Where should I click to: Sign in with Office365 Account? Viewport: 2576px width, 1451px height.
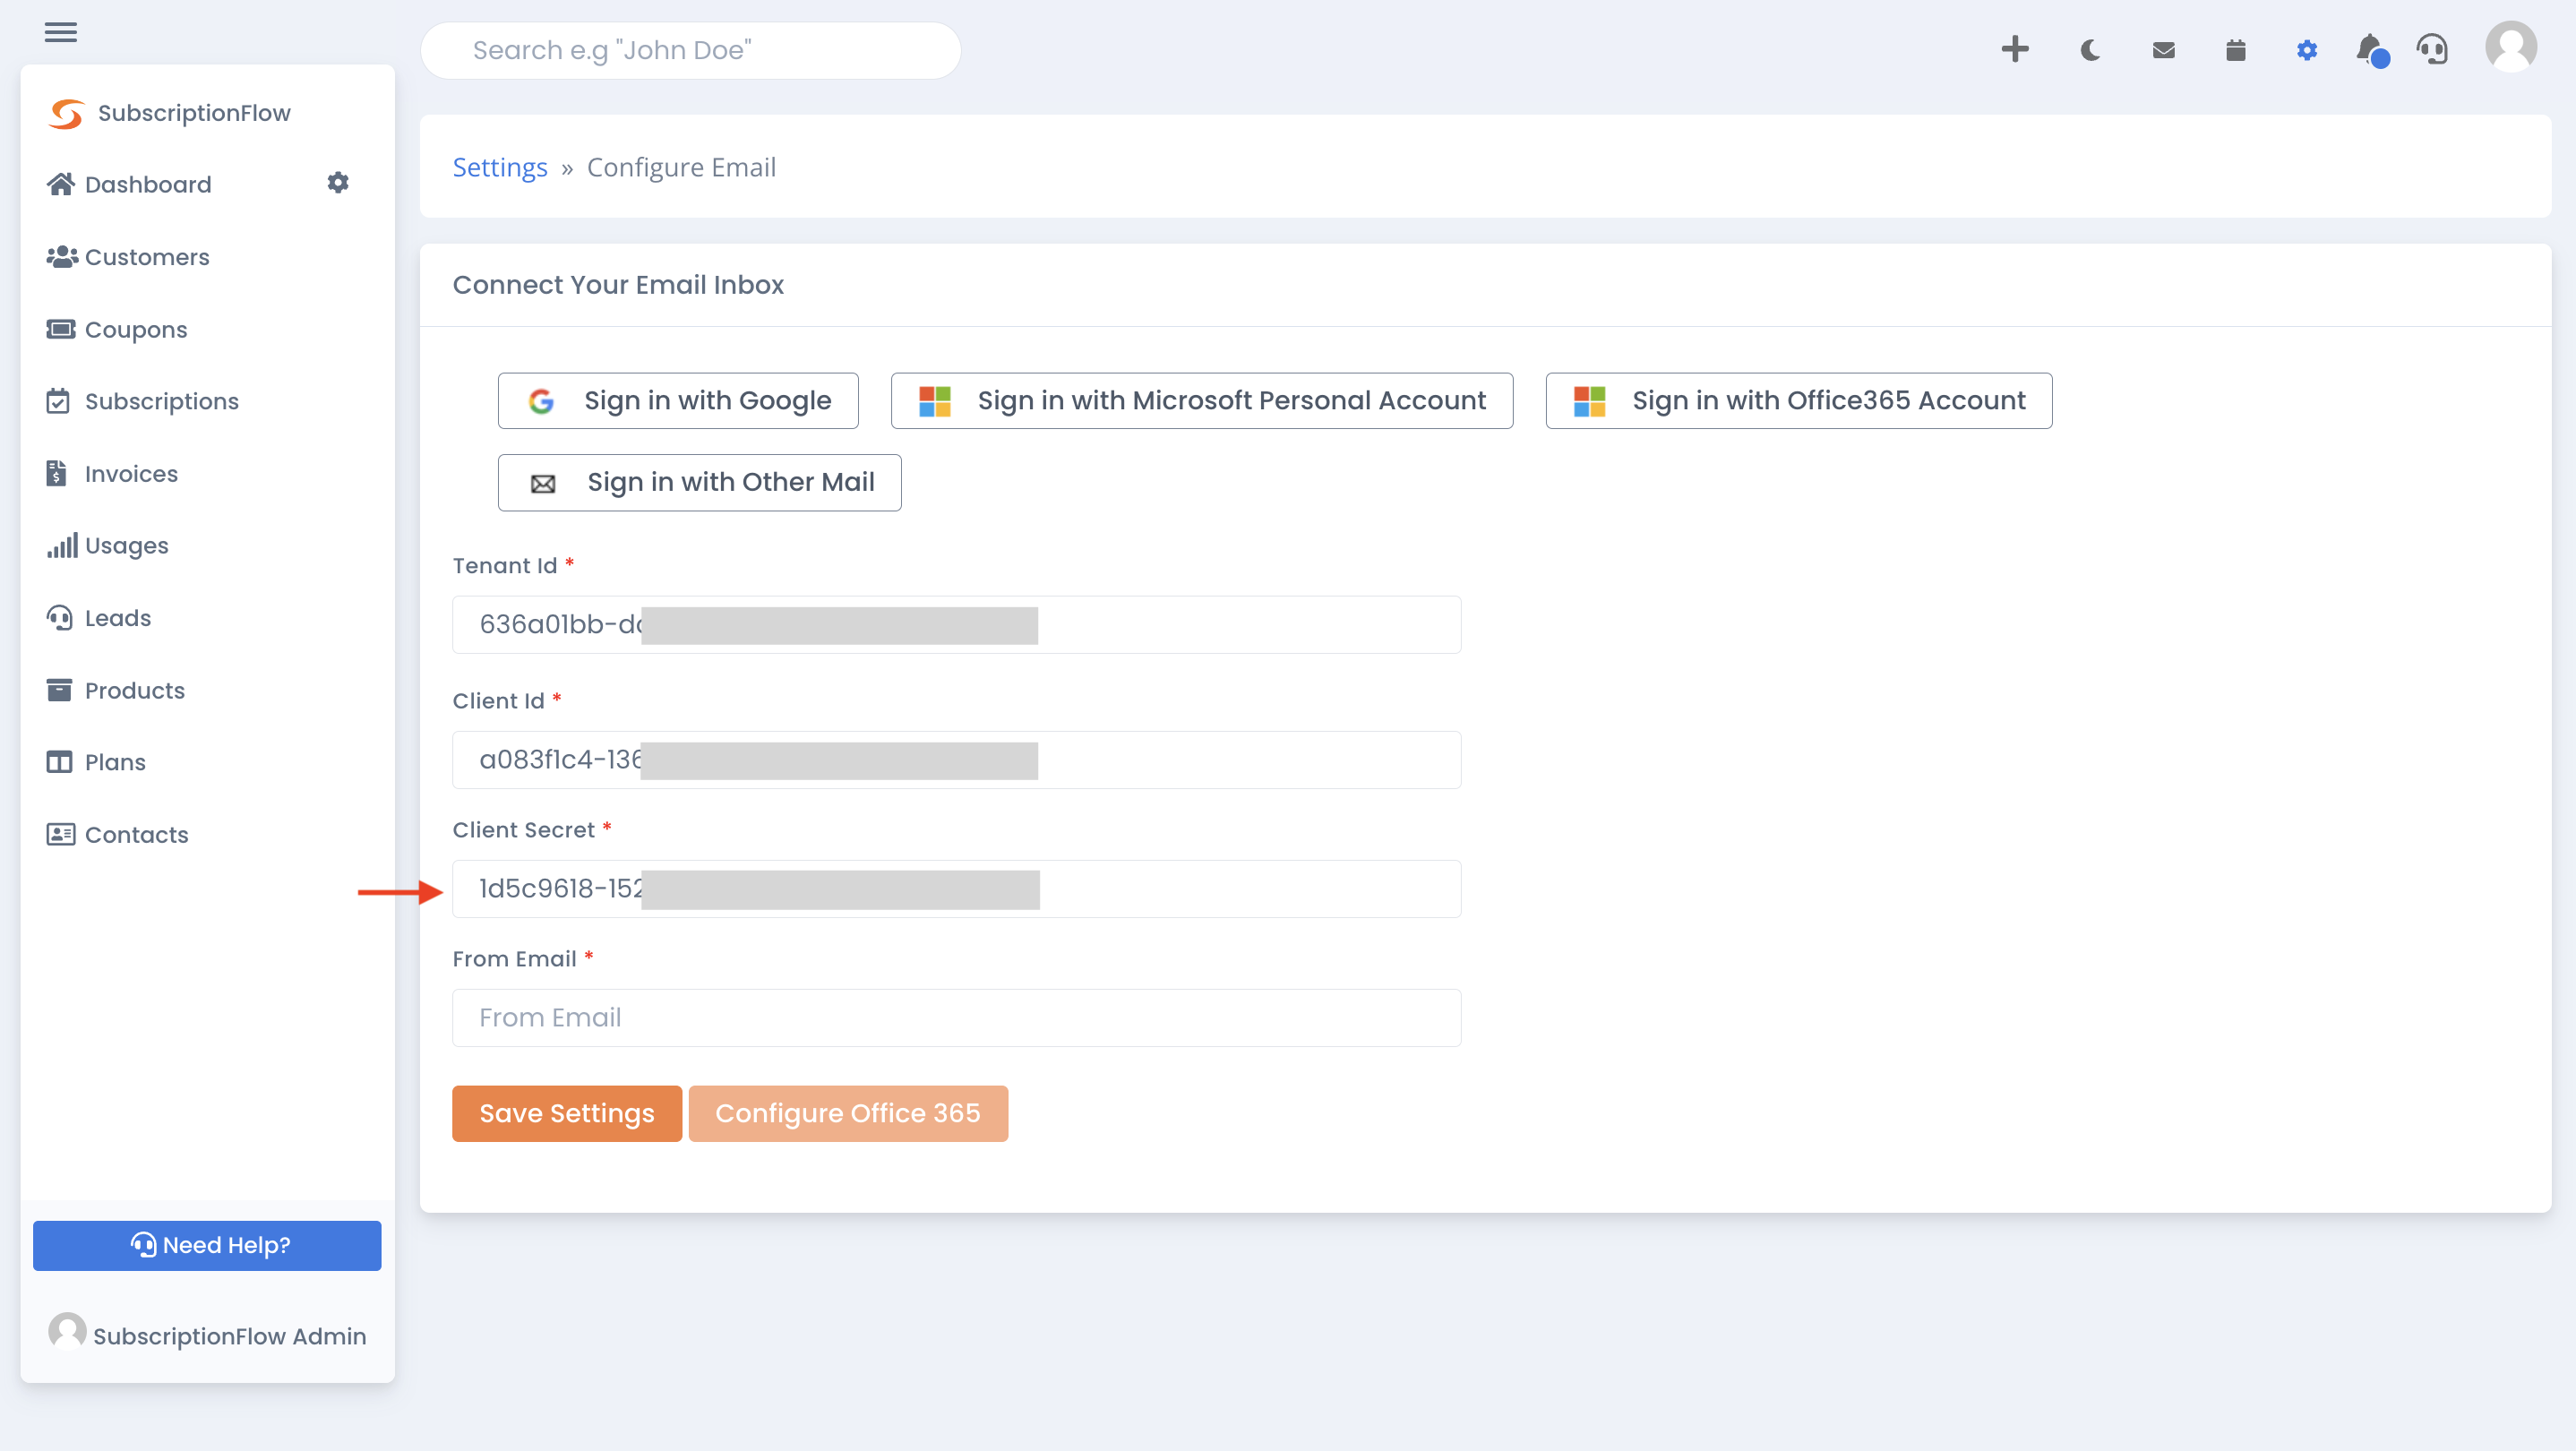(x=1799, y=401)
